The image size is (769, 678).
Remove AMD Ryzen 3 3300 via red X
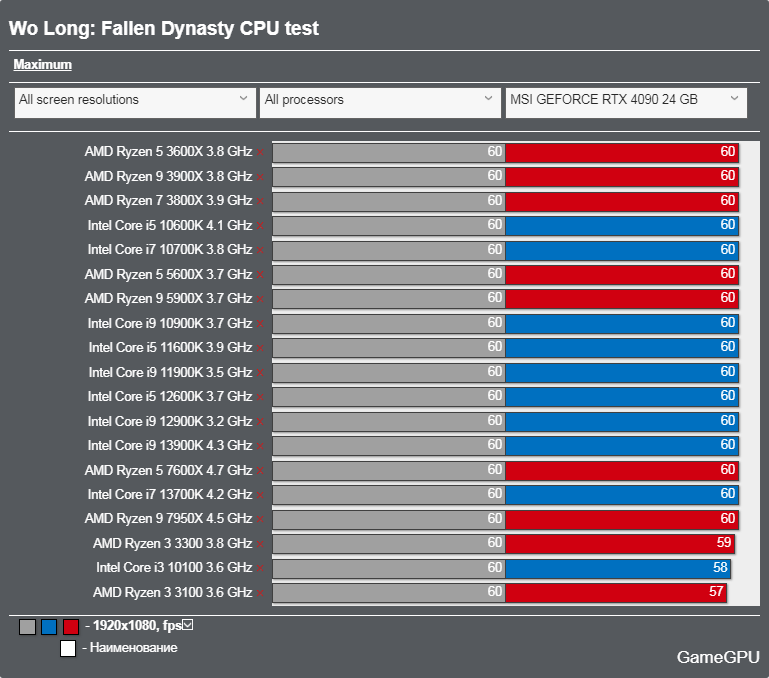[260, 544]
